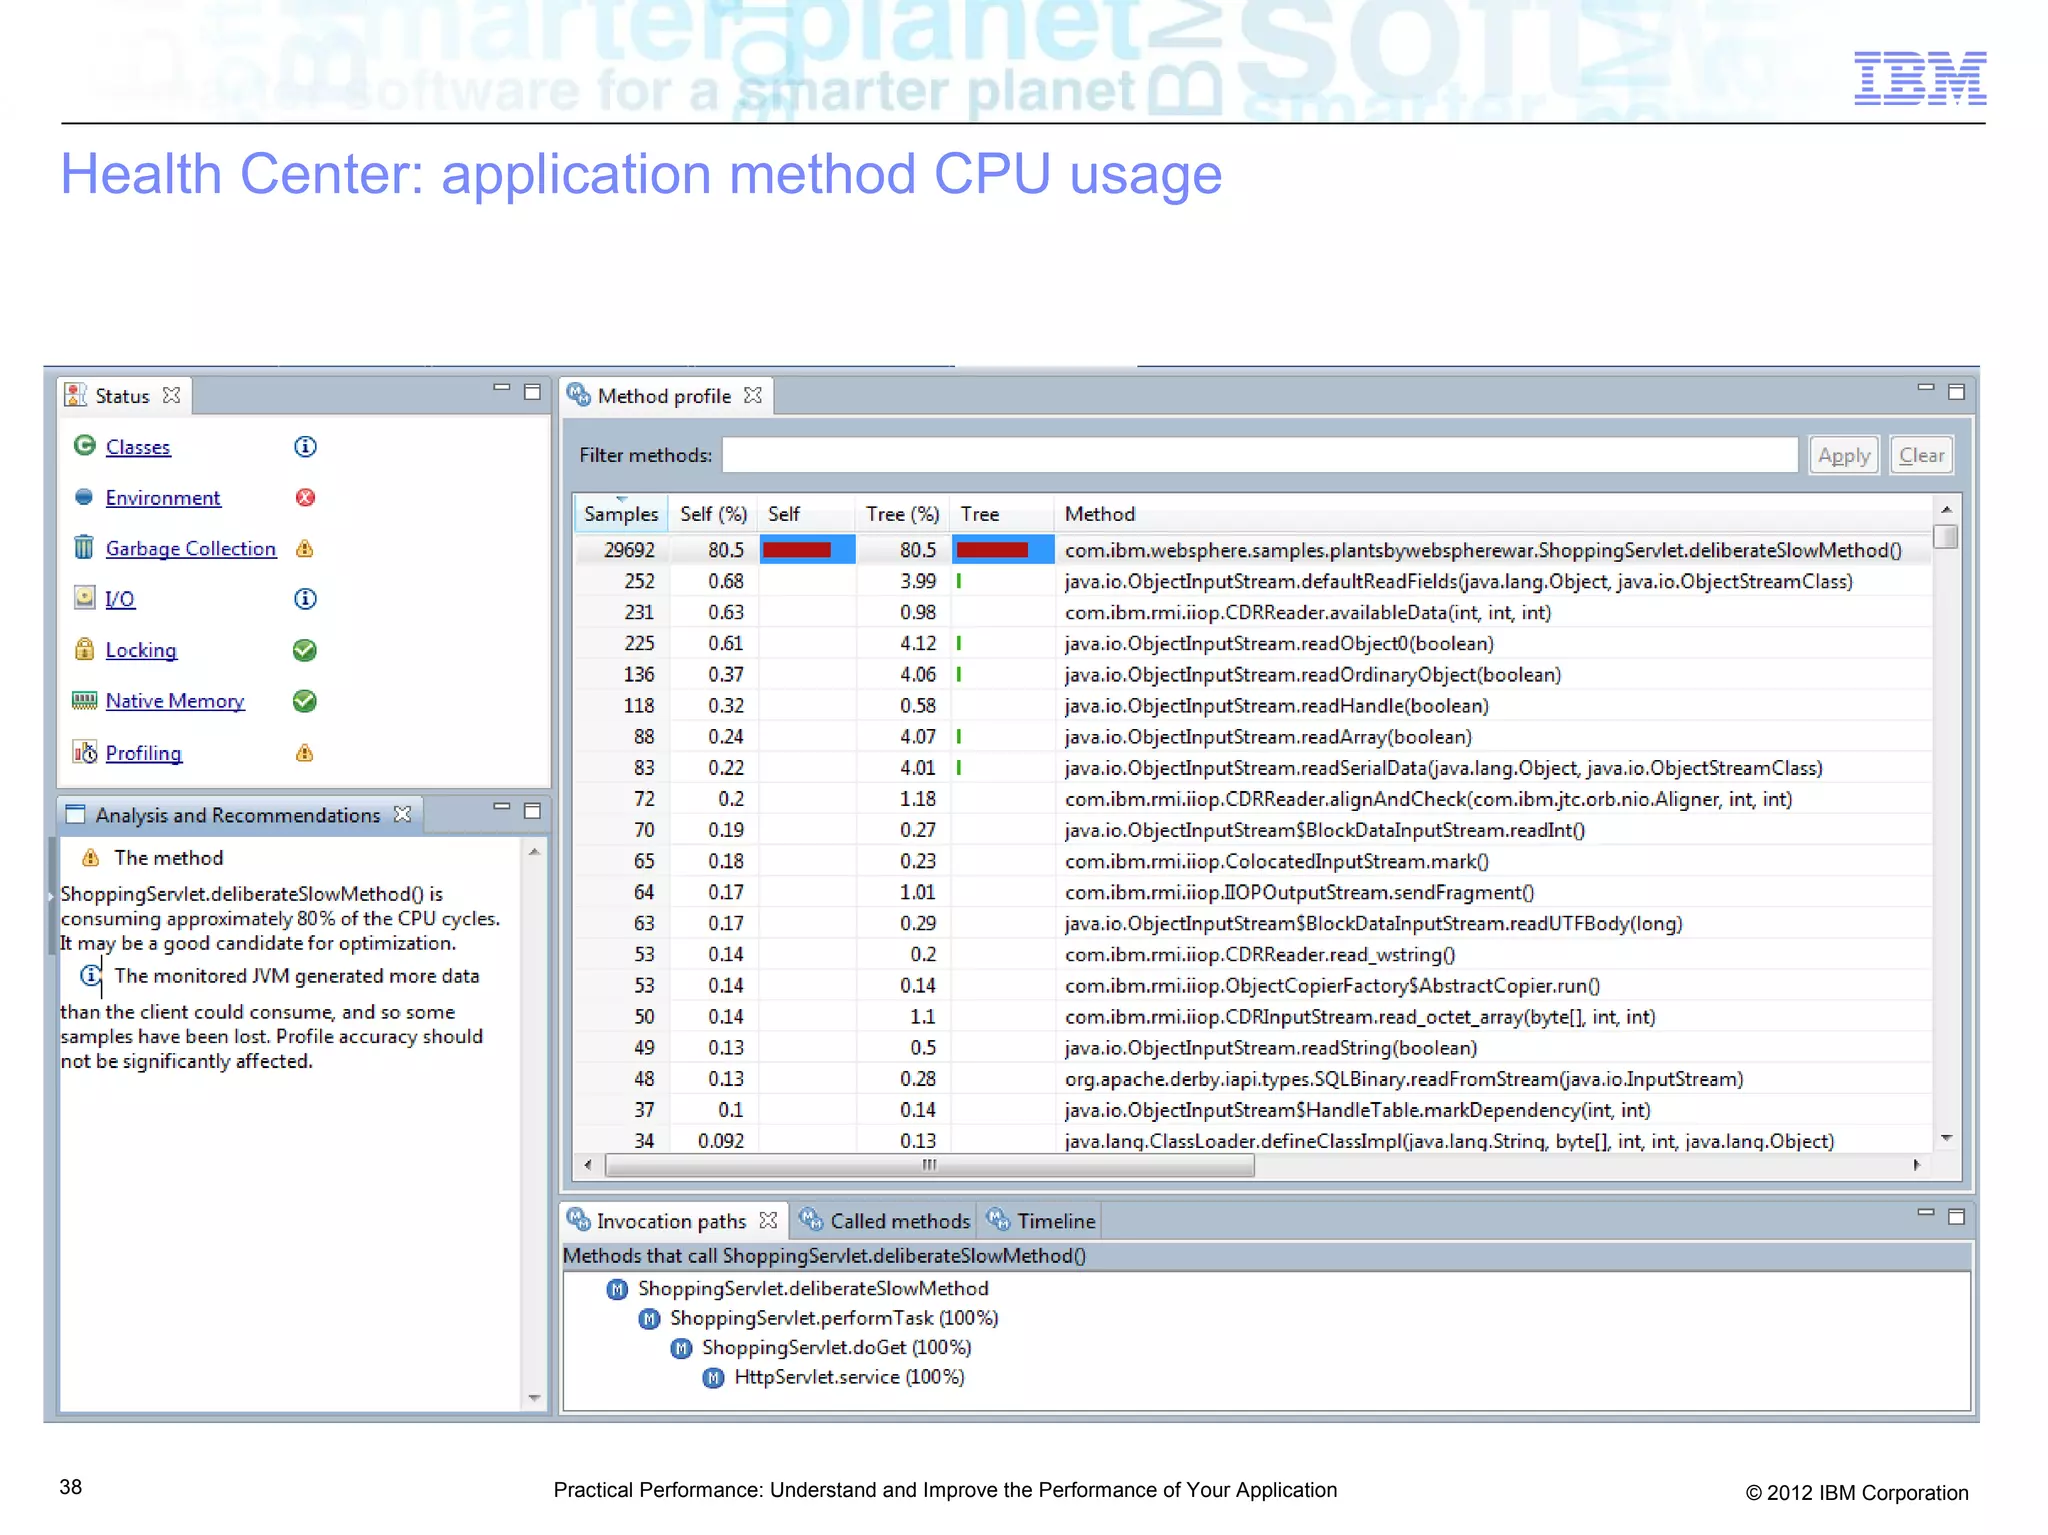The height and width of the screenshot is (1535, 2048).
Task: Sort by the Self bar column header
Action: 806,514
